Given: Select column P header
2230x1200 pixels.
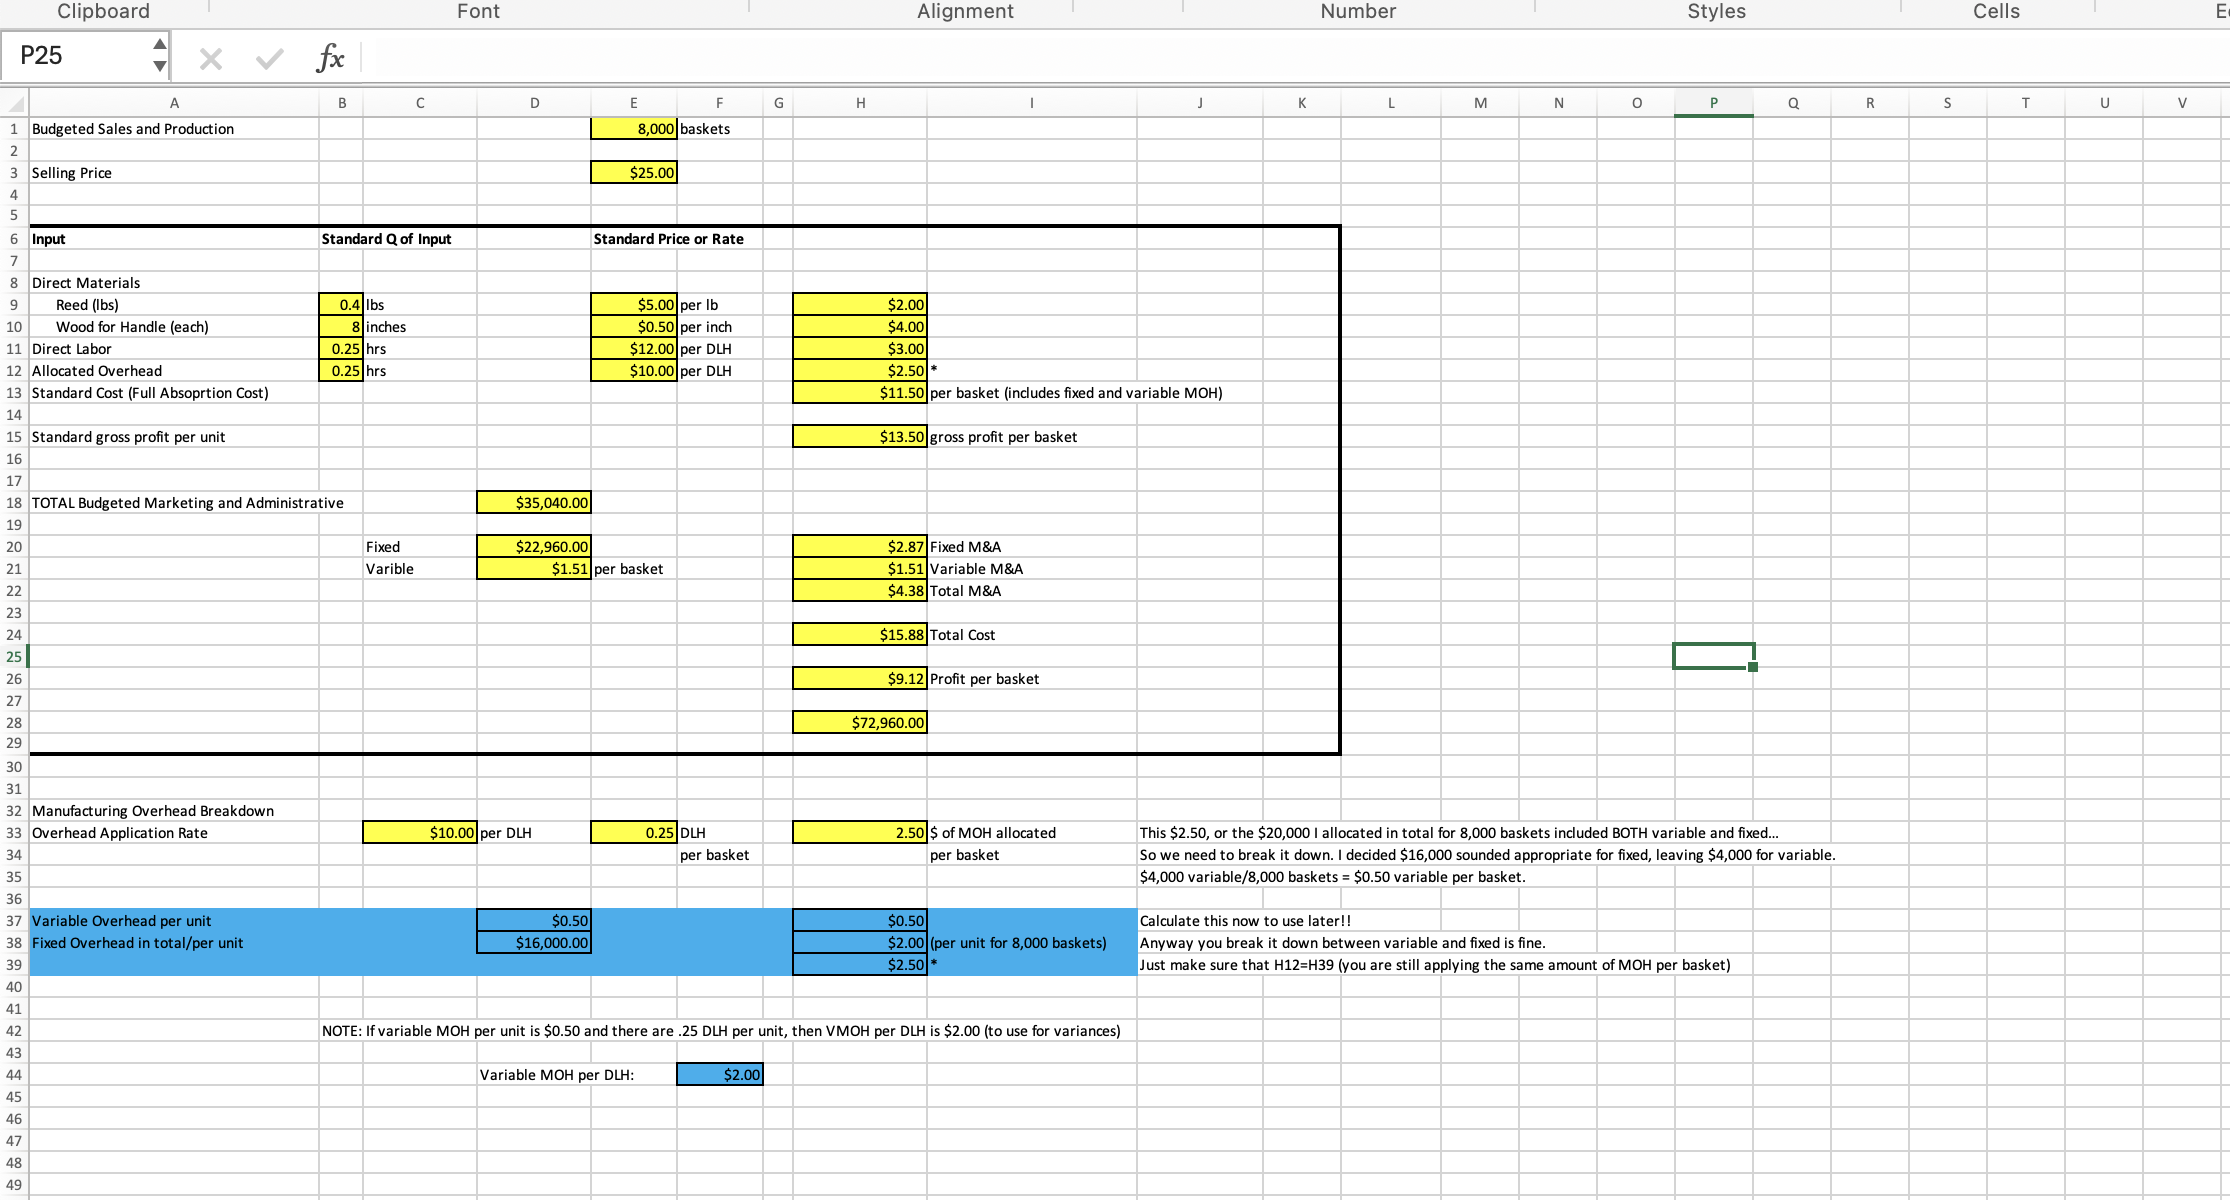Looking at the screenshot, I should [1713, 103].
